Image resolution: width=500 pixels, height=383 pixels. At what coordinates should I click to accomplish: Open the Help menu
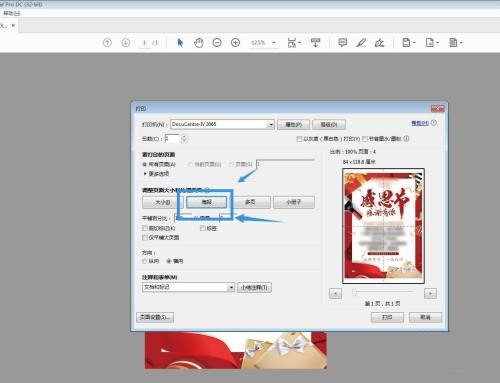pos(12,13)
